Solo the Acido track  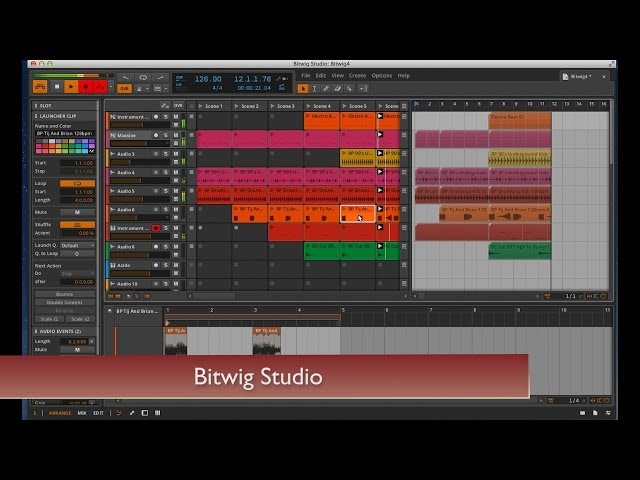point(166,265)
